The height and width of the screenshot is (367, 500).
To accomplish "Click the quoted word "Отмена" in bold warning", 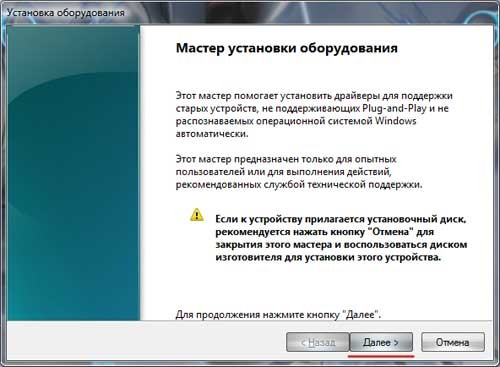I will 391,232.
